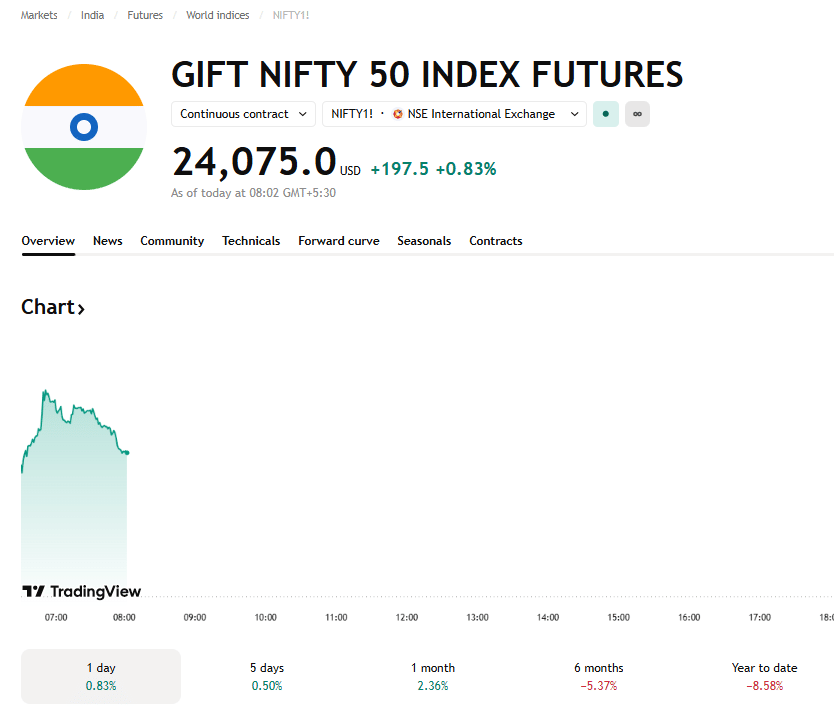The height and width of the screenshot is (713, 834).
Task: Switch to 6 months performance range
Action: point(599,676)
